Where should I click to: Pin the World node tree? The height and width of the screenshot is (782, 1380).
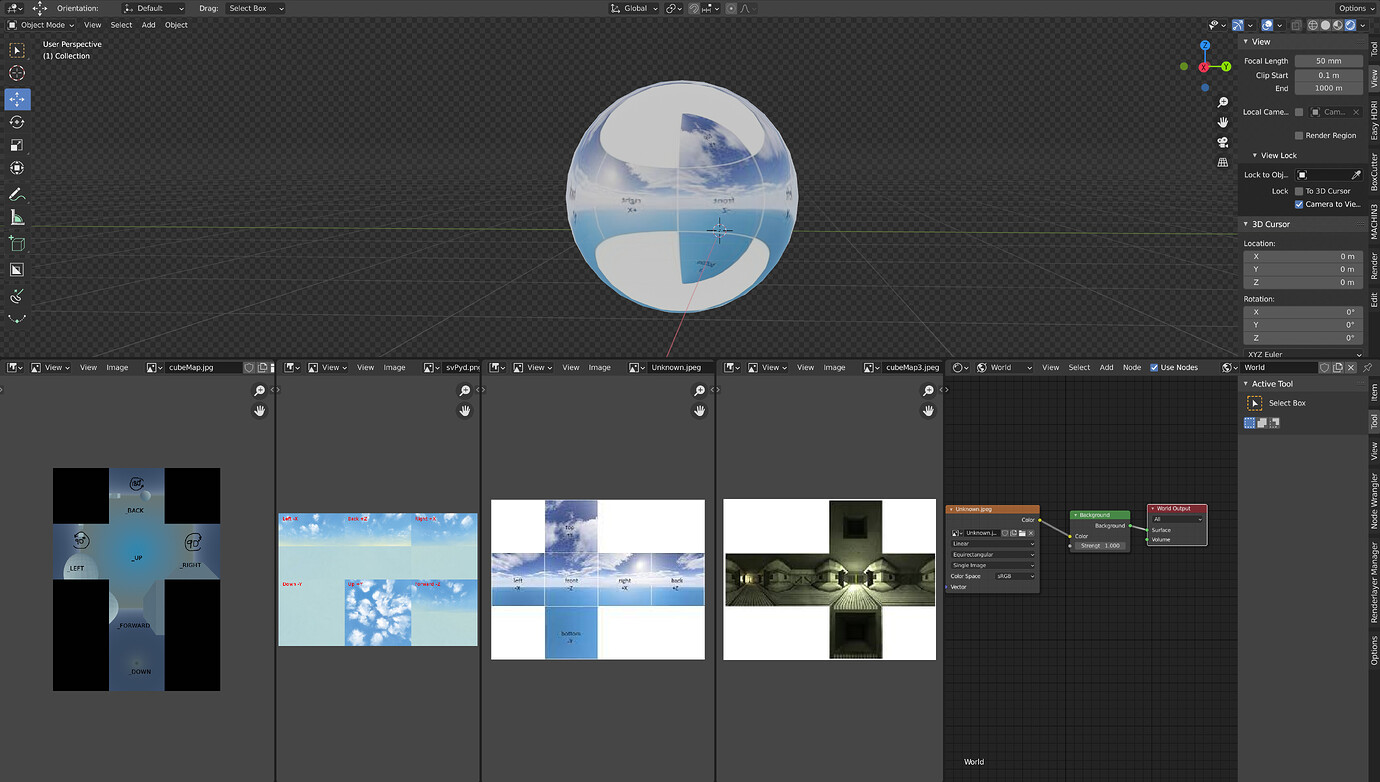(1367, 367)
